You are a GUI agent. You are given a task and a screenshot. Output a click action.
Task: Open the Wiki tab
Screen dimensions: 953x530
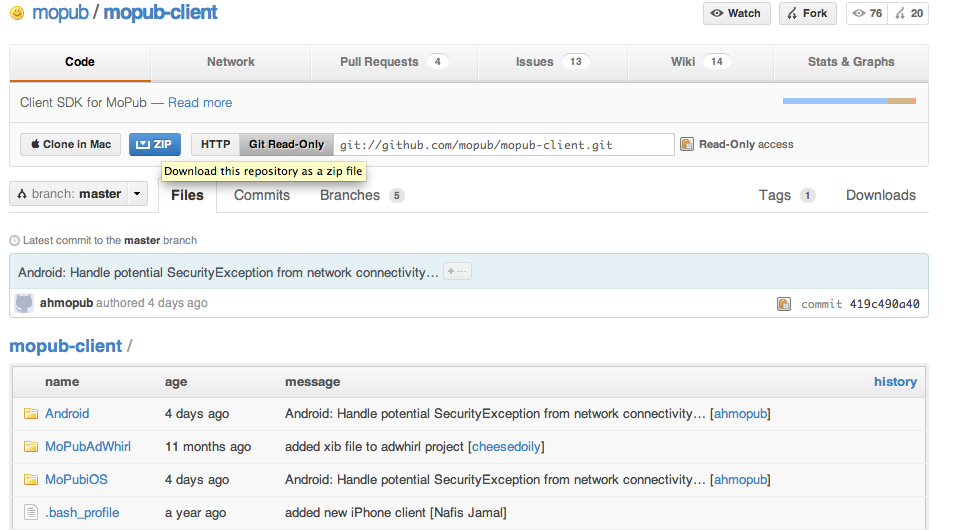pos(701,62)
